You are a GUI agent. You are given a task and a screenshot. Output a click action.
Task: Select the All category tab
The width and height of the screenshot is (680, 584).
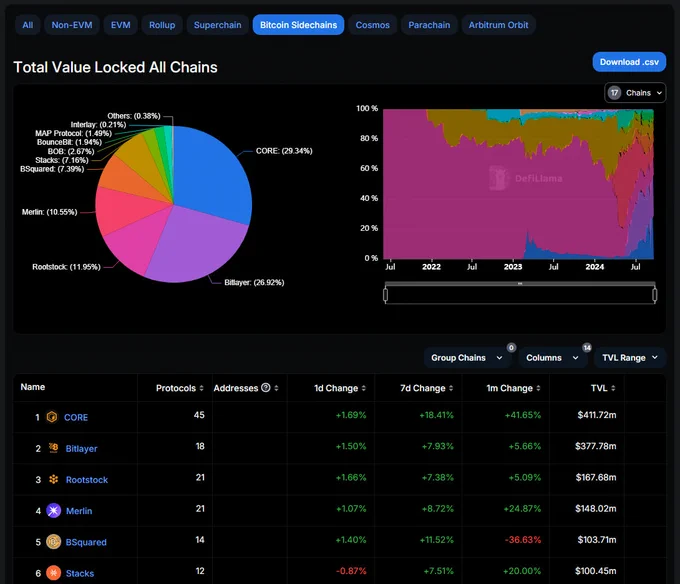coord(28,25)
